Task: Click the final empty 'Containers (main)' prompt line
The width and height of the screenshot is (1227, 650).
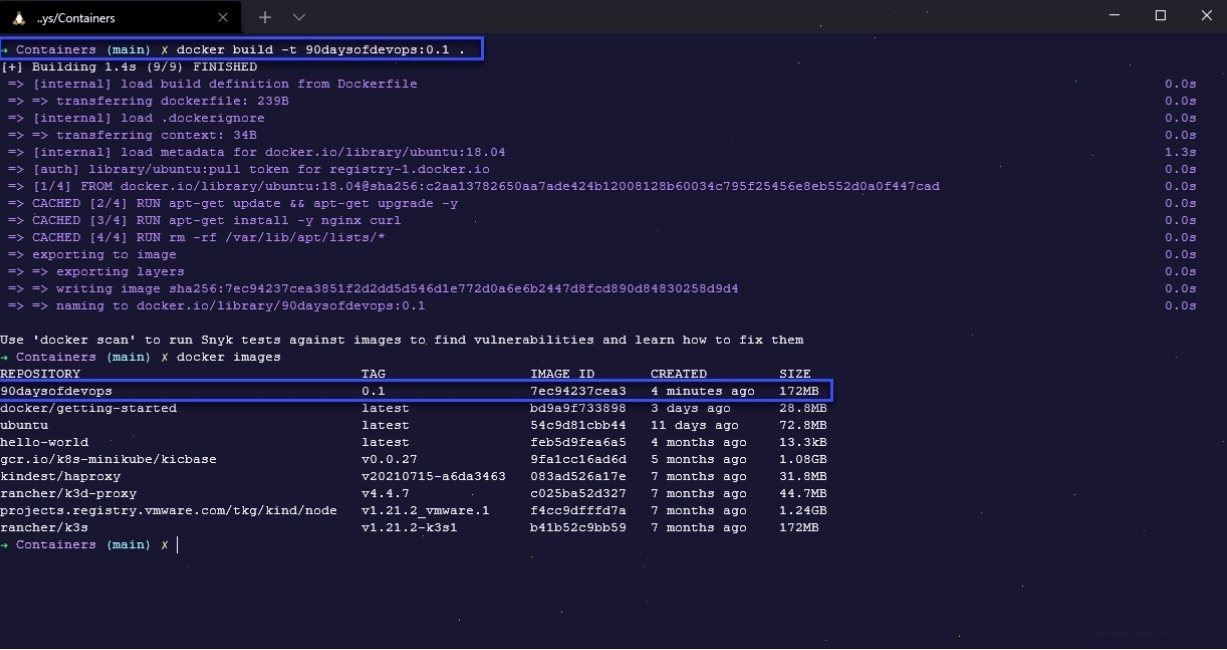Action: [88, 544]
